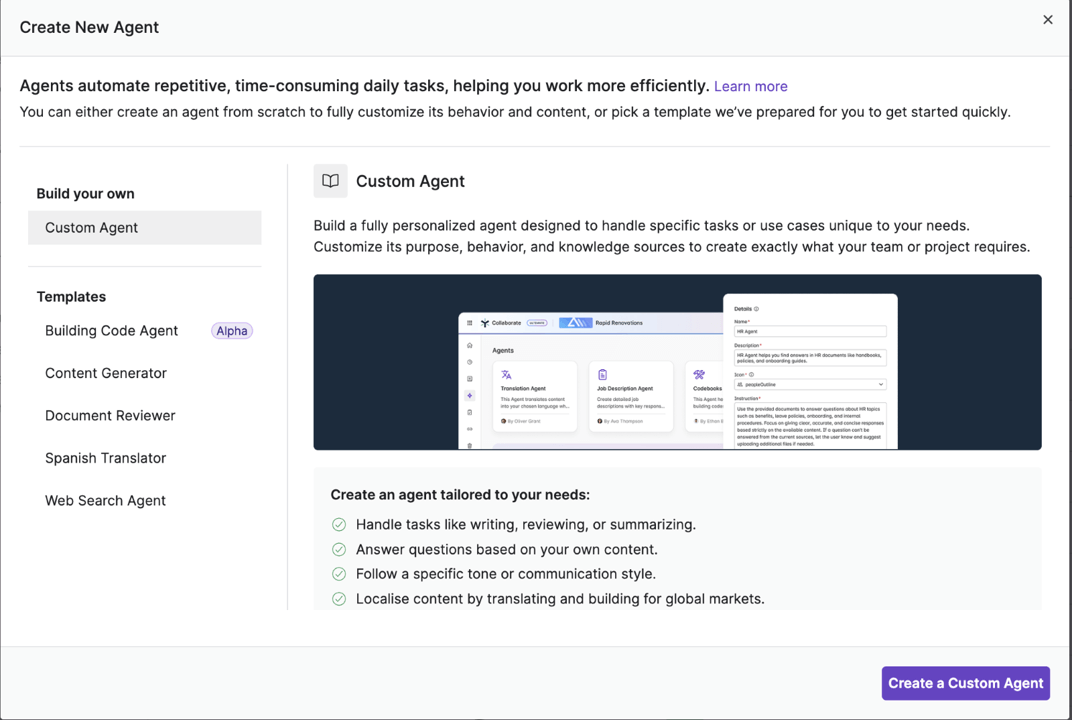Select the Building Code Agent template
This screenshot has height=720, width=1072.
112,331
